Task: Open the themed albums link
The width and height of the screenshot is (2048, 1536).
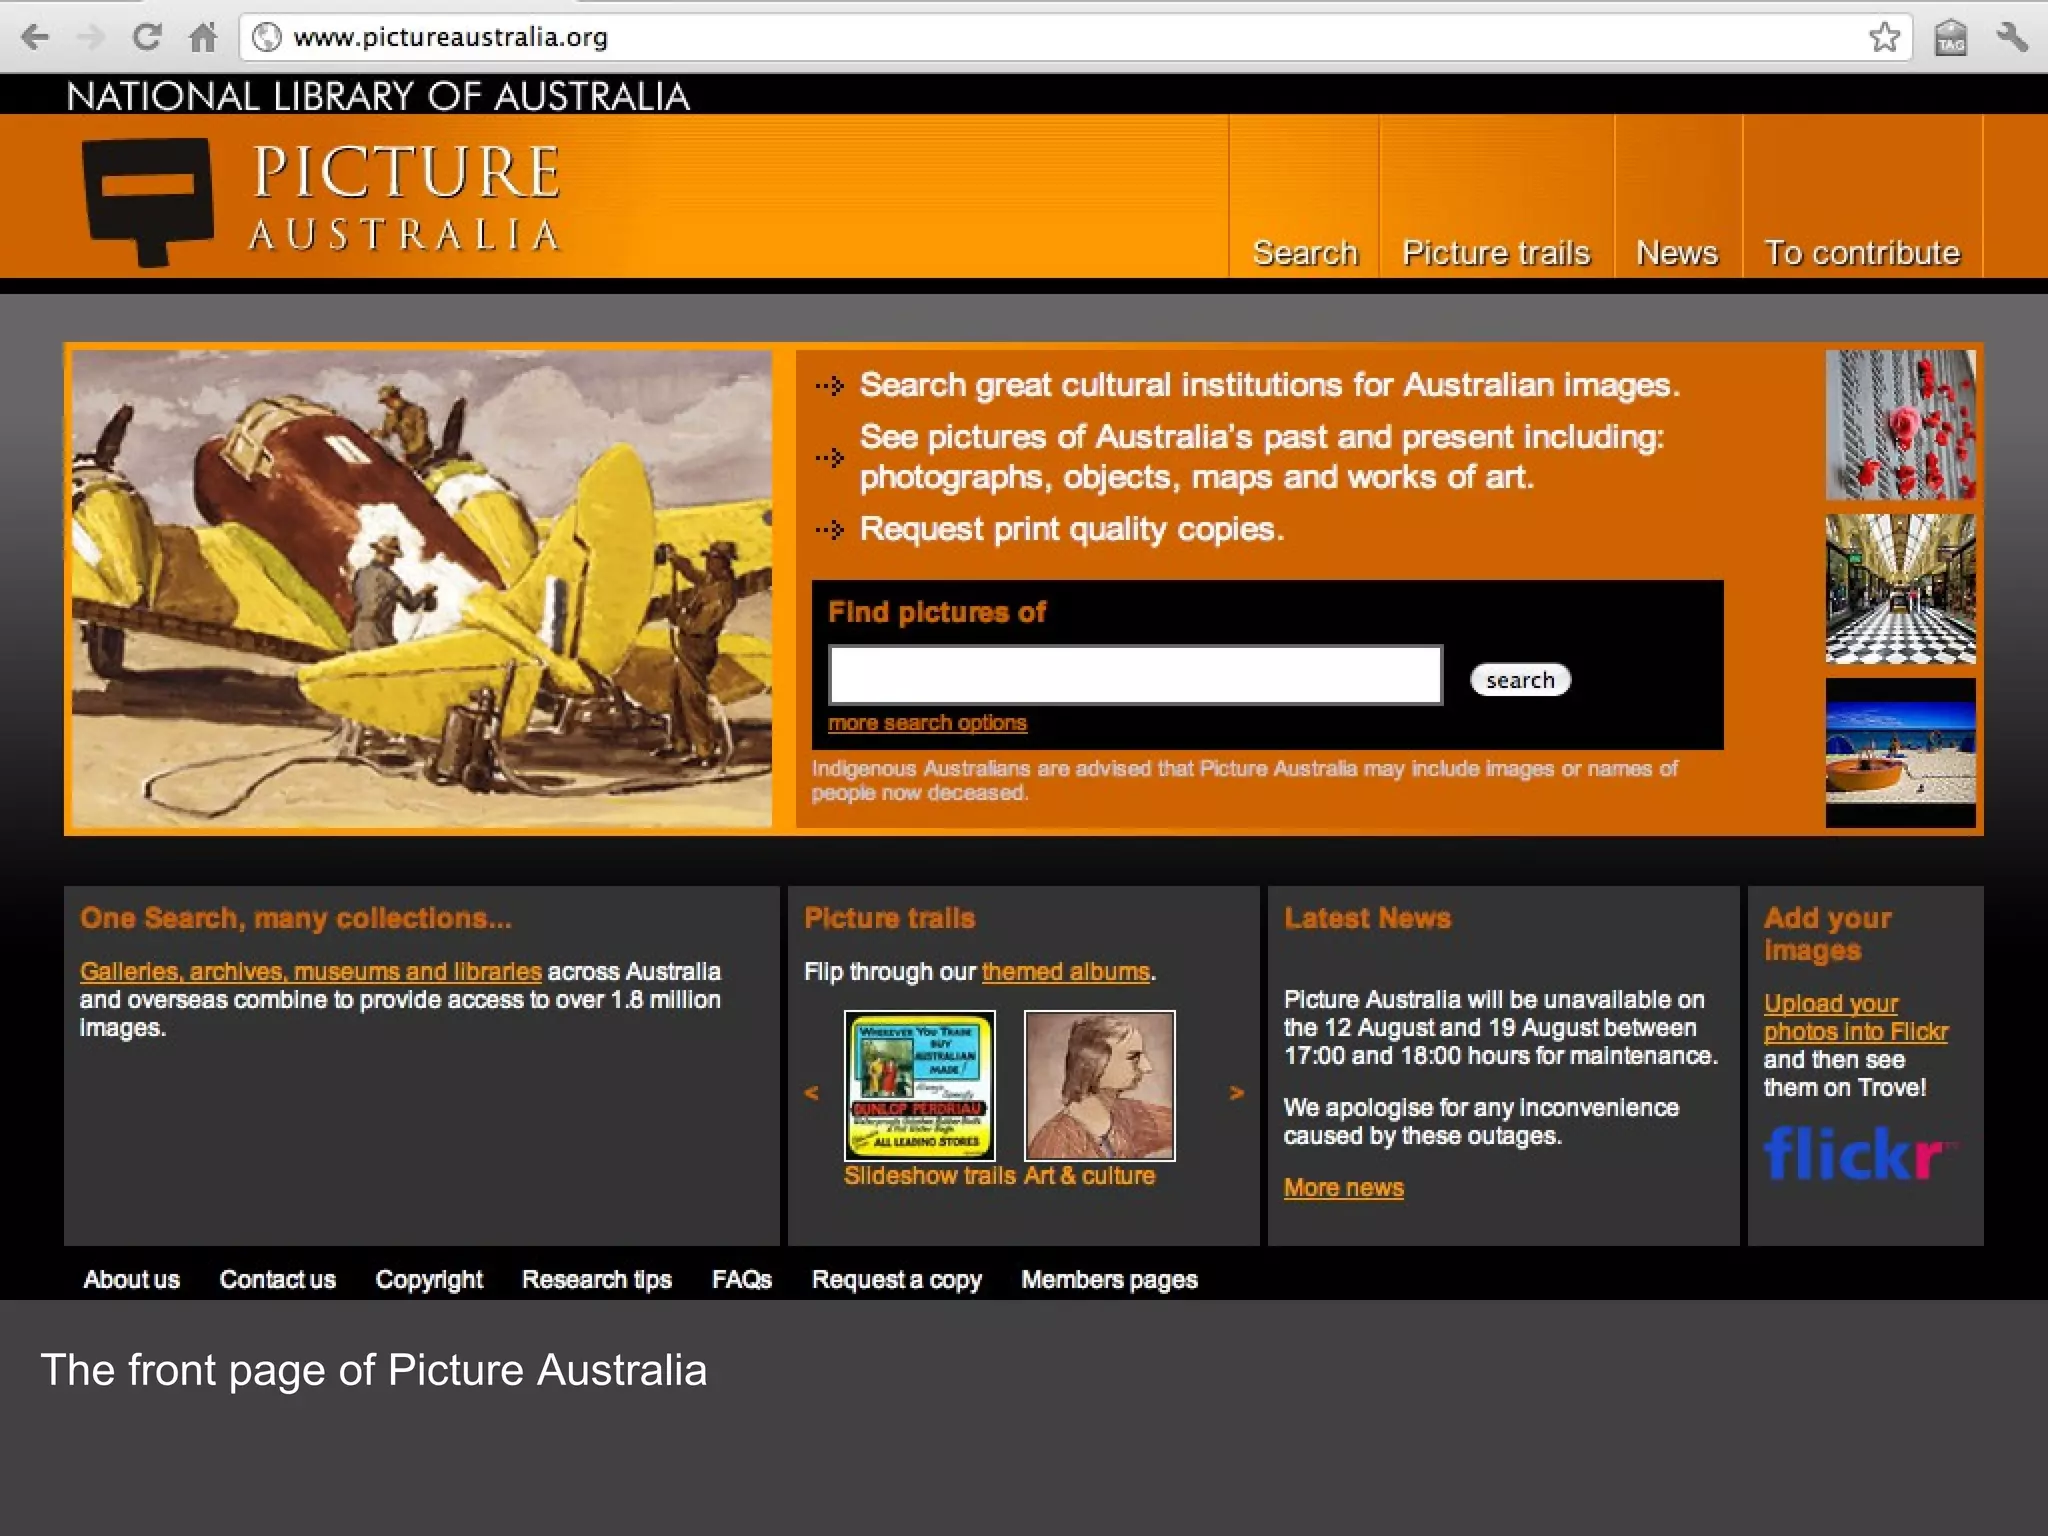Action: (x=1066, y=971)
